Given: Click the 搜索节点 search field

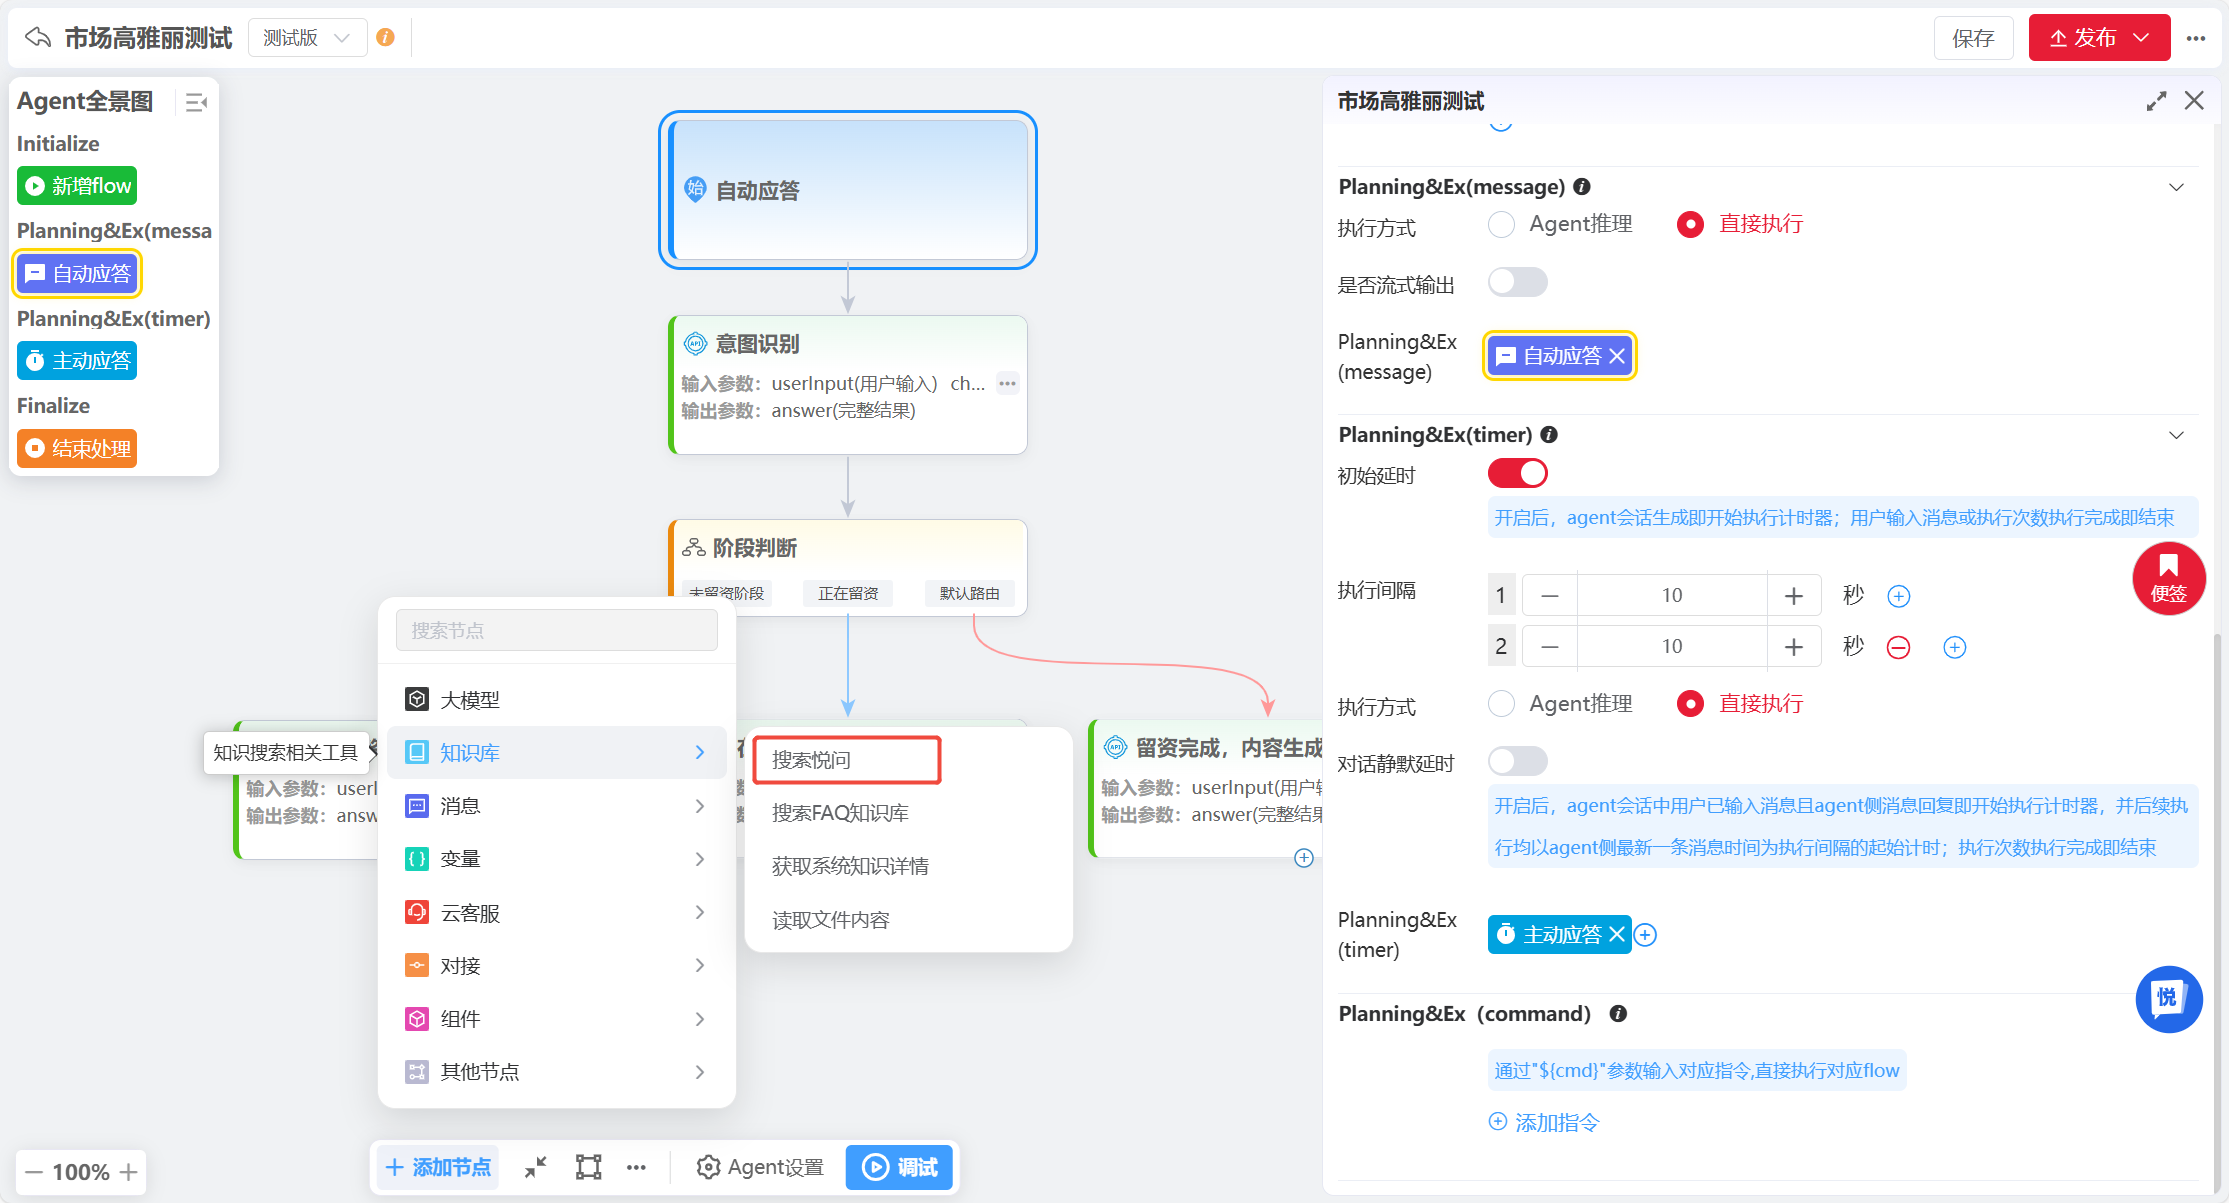Looking at the screenshot, I should (556, 630).
